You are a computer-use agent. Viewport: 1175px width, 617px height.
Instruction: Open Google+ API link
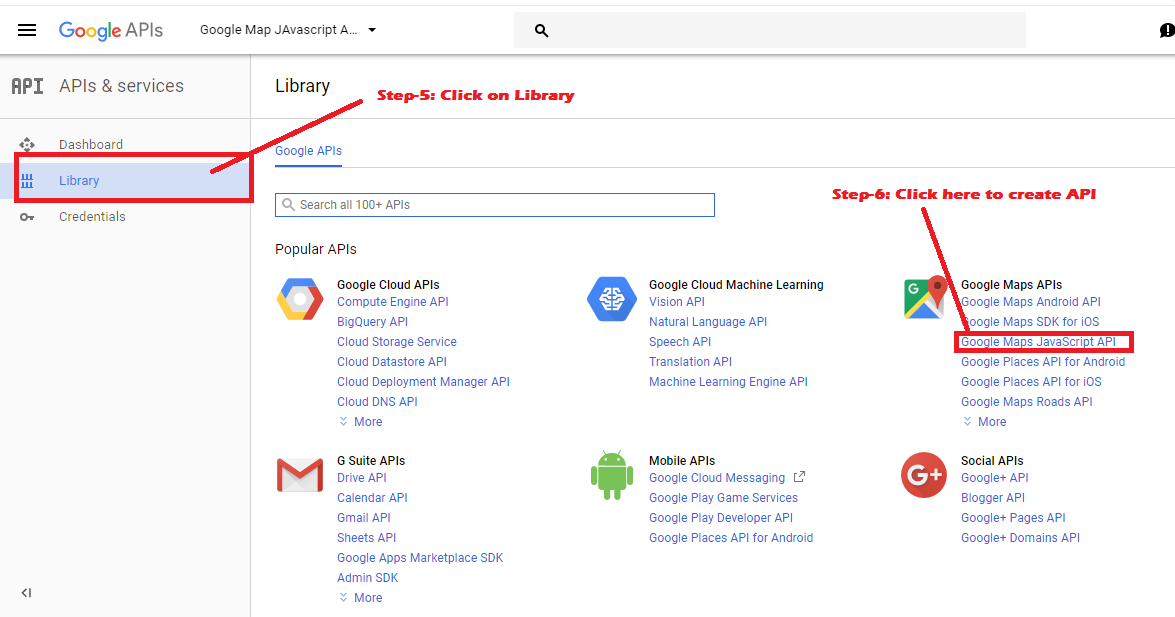click(994, 478)
